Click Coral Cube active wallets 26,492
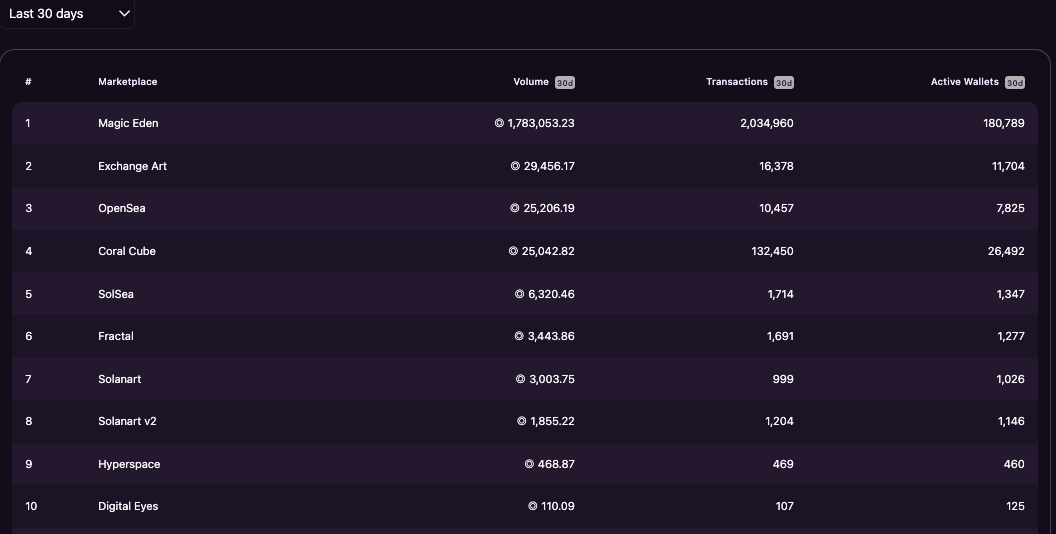Screen dimensions: 1056x534 [1006, 251]
